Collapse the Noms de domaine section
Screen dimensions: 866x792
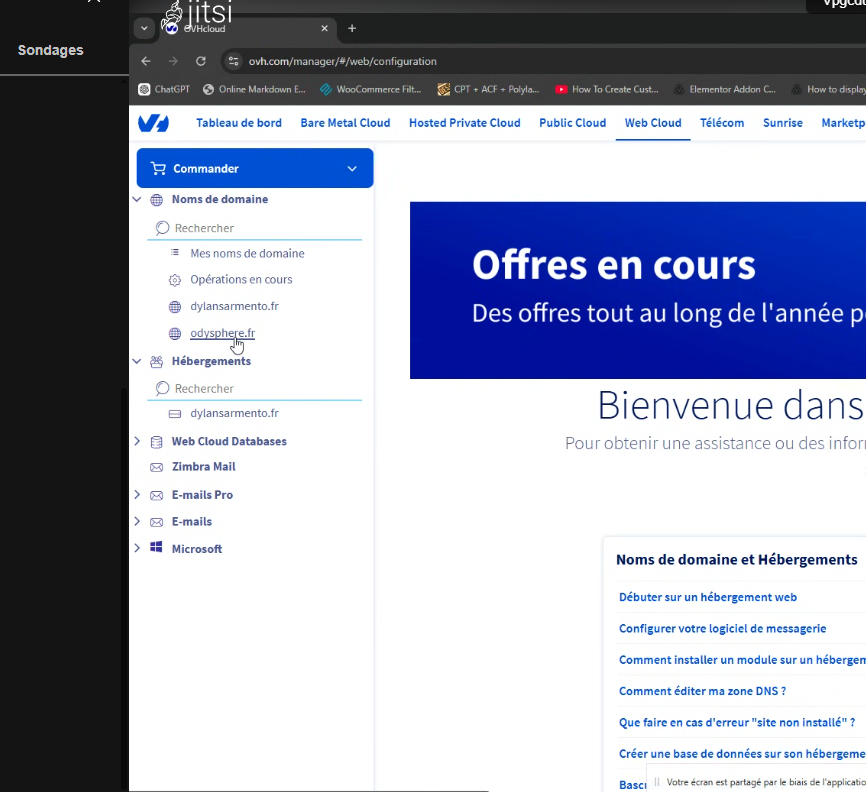click(137, 199)
